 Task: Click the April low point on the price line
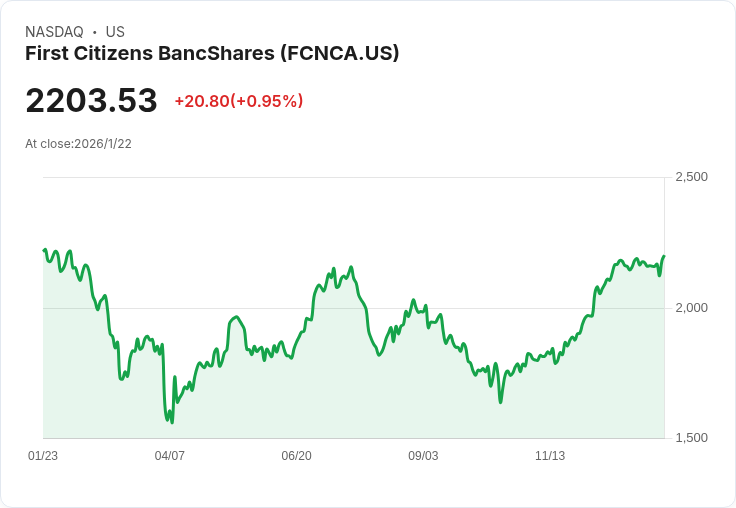coord(172,422)
